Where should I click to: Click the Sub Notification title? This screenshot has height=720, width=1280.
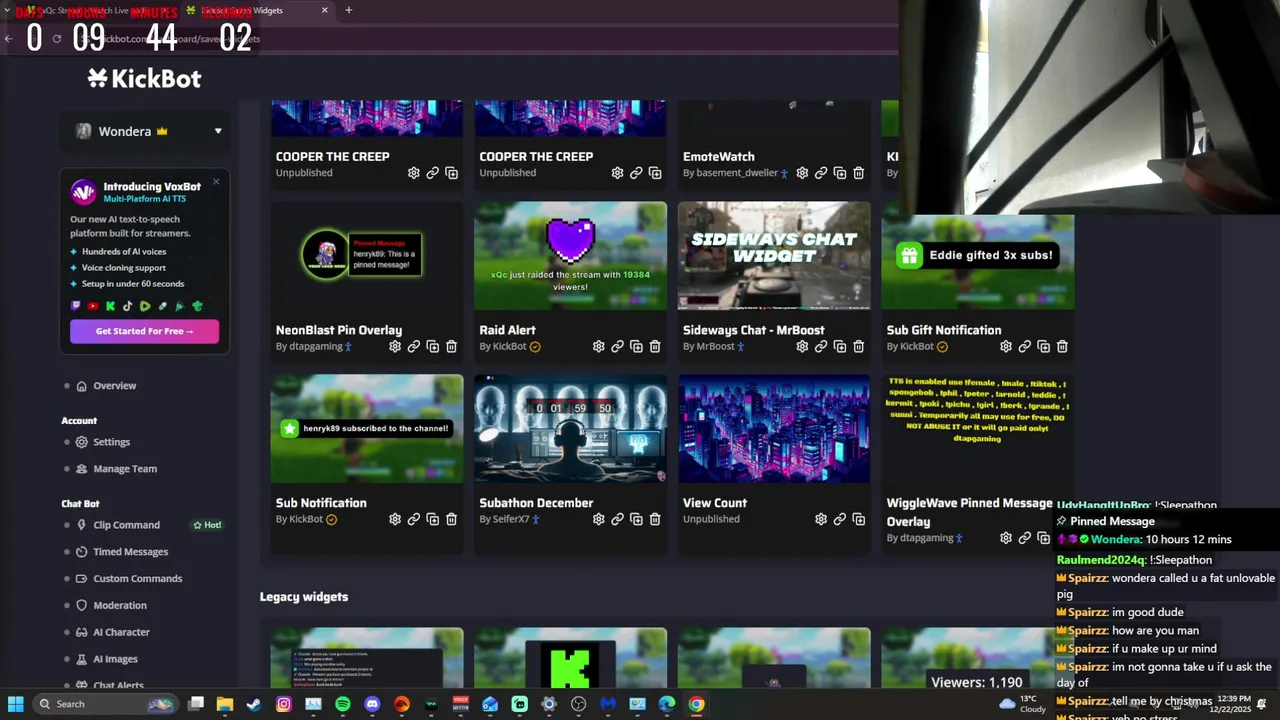[x=321, y=503]
